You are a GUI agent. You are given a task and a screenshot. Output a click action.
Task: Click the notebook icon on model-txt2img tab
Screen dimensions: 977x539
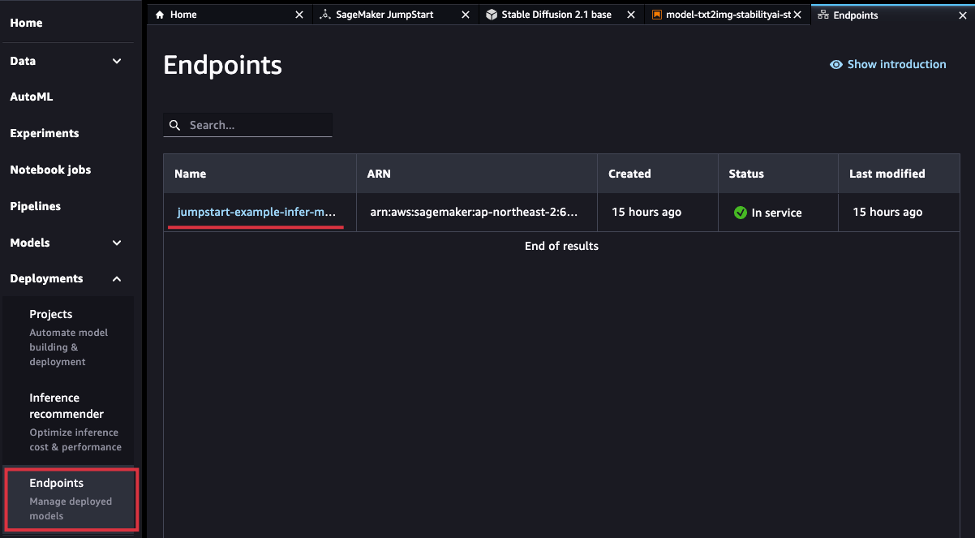(x=656, y=14)
